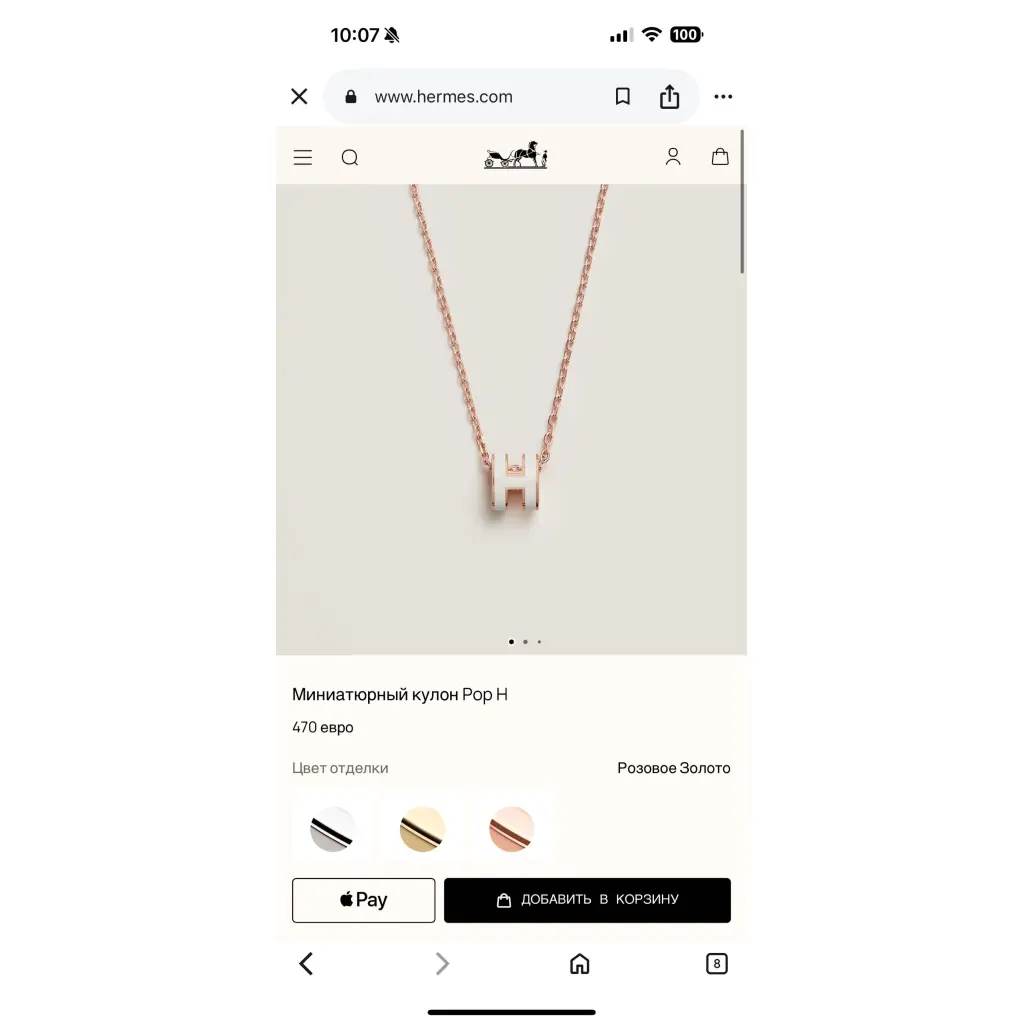Open the three-dots browser menu

[723, 97]
